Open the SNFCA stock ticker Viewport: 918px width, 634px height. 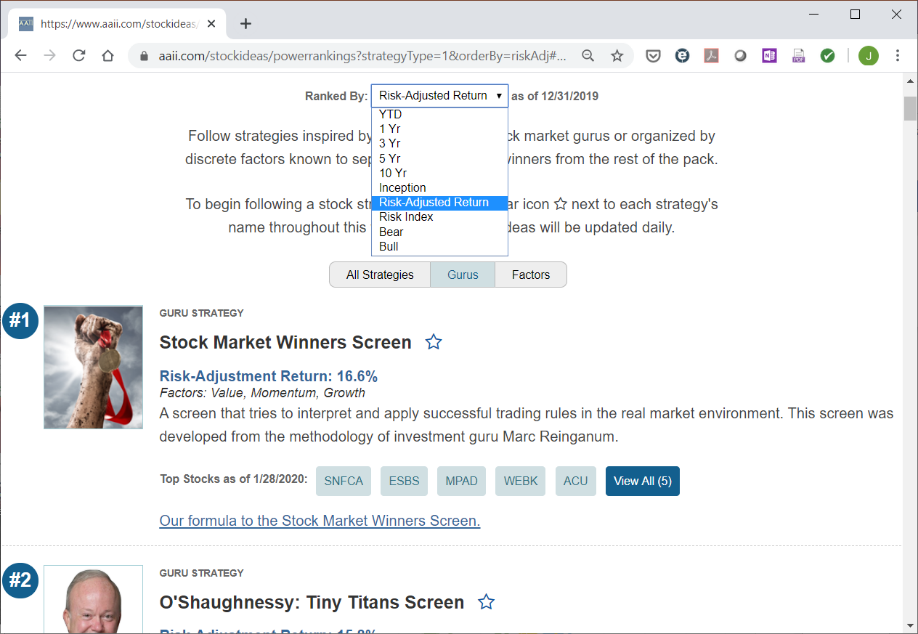pos(344,481)
